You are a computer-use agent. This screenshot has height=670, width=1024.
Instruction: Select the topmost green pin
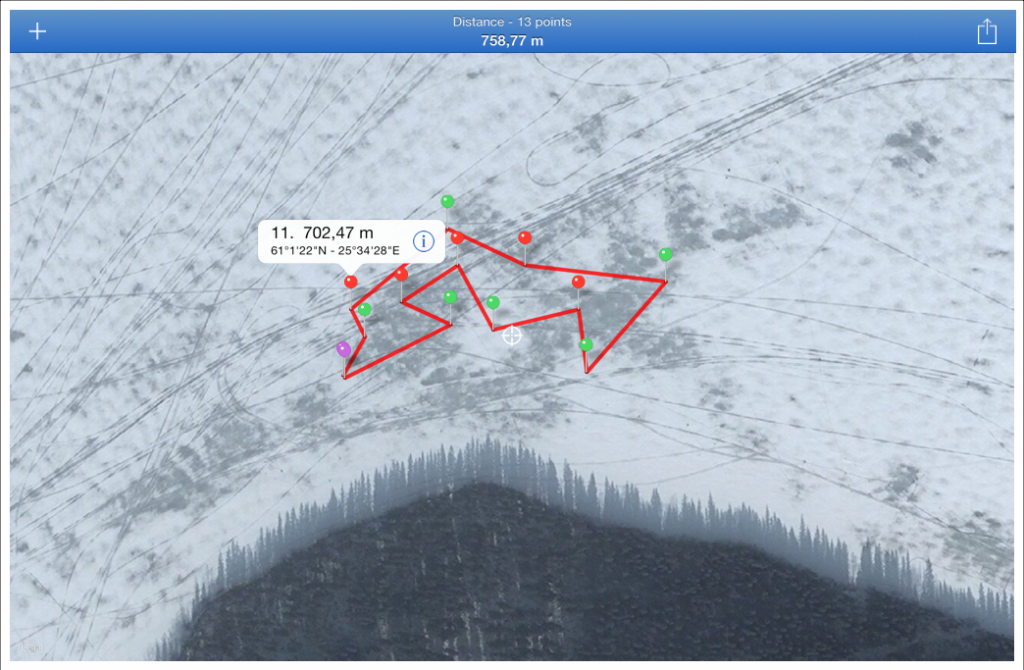(447, 201)
